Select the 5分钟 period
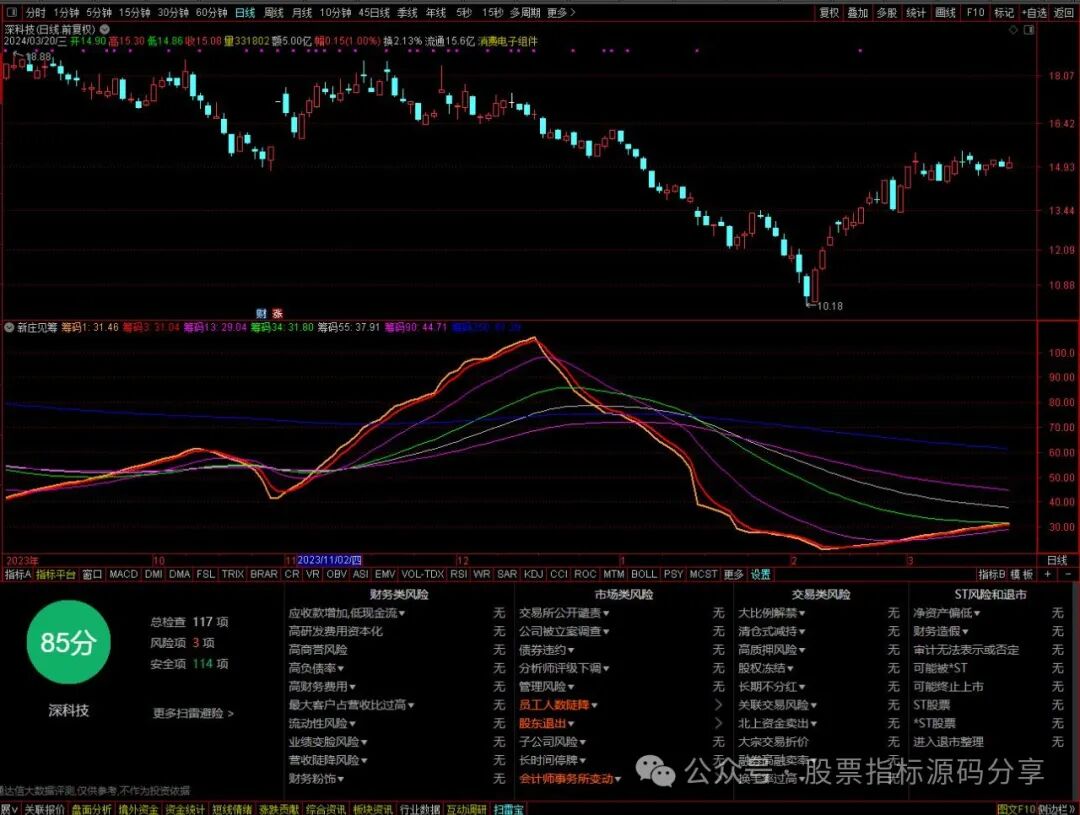Screen dimensions: 1080x815 click(x=99, y=12)
